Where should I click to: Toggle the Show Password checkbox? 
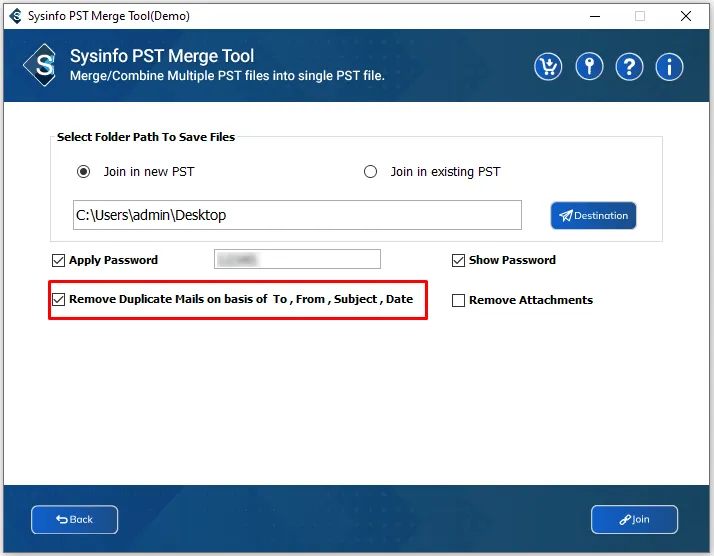coord(458,260)
